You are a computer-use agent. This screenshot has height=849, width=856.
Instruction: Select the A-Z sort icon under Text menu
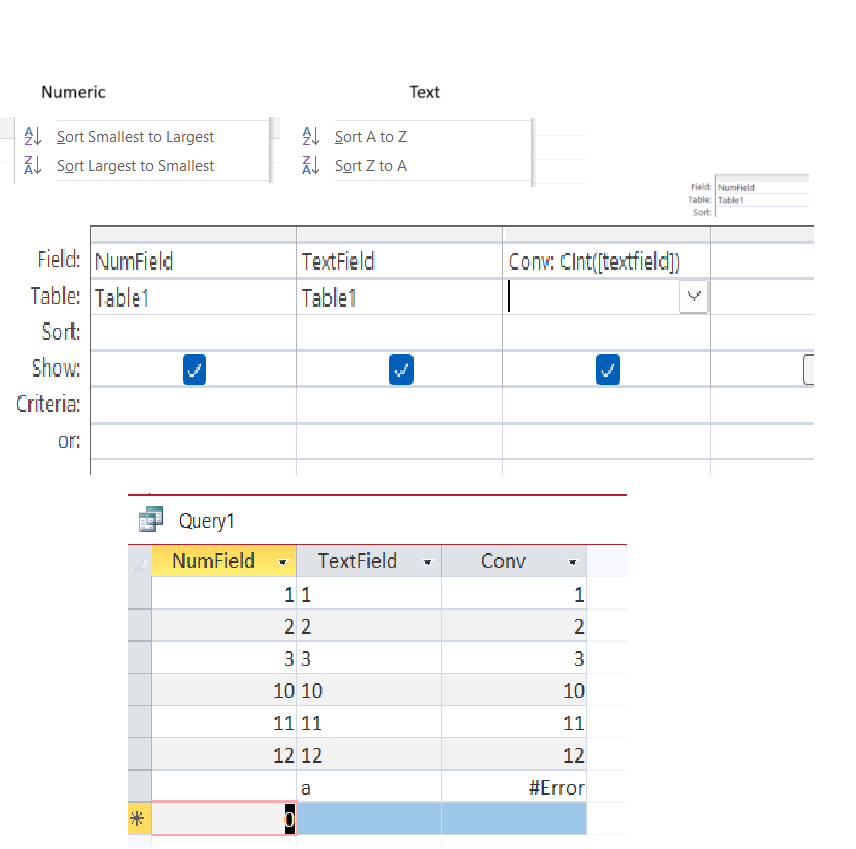click(310, 136)
